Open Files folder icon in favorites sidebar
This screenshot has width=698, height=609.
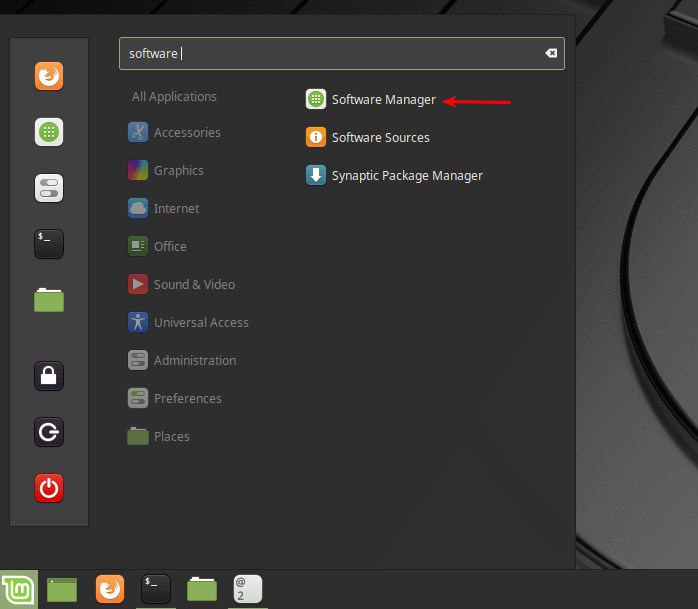49,299
